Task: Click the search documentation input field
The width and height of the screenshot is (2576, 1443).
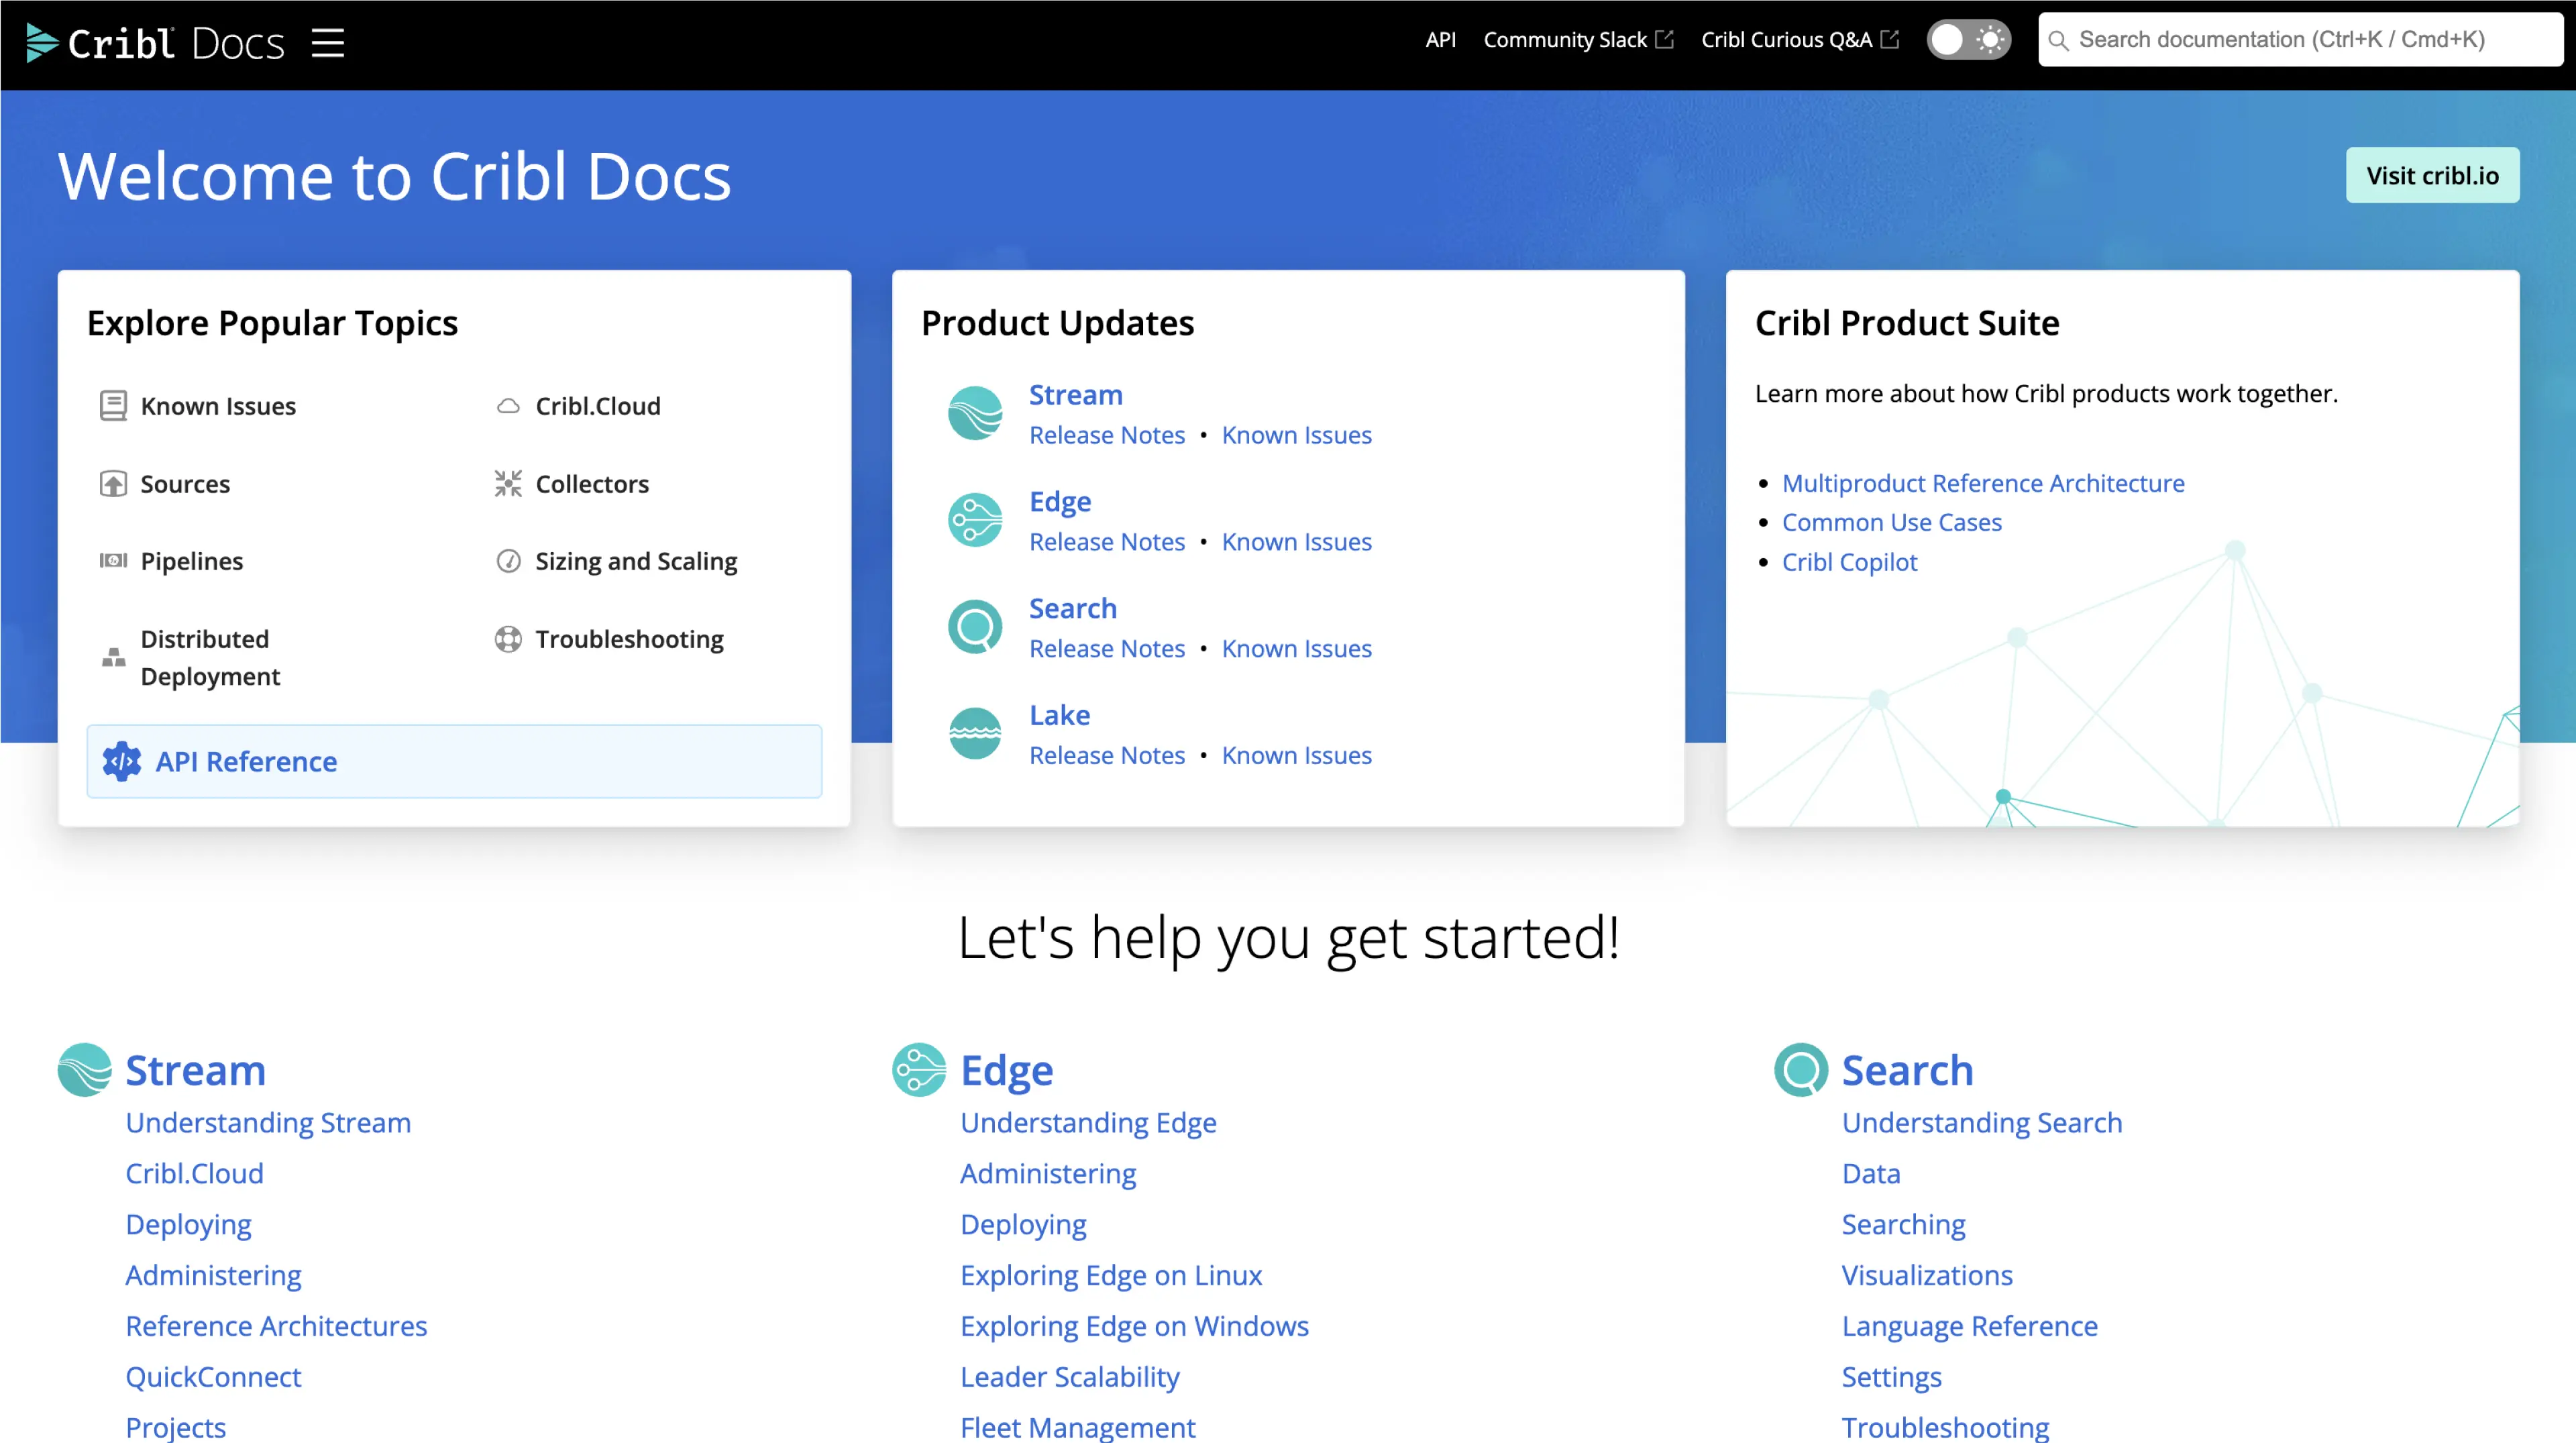Action: (2300, 40)
